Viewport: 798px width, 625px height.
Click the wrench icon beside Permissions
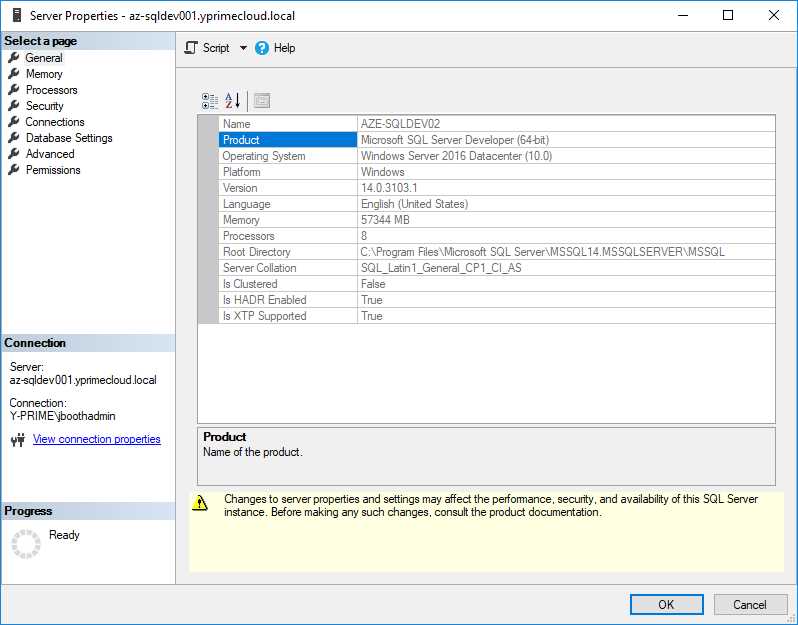(x=14, y=169)
